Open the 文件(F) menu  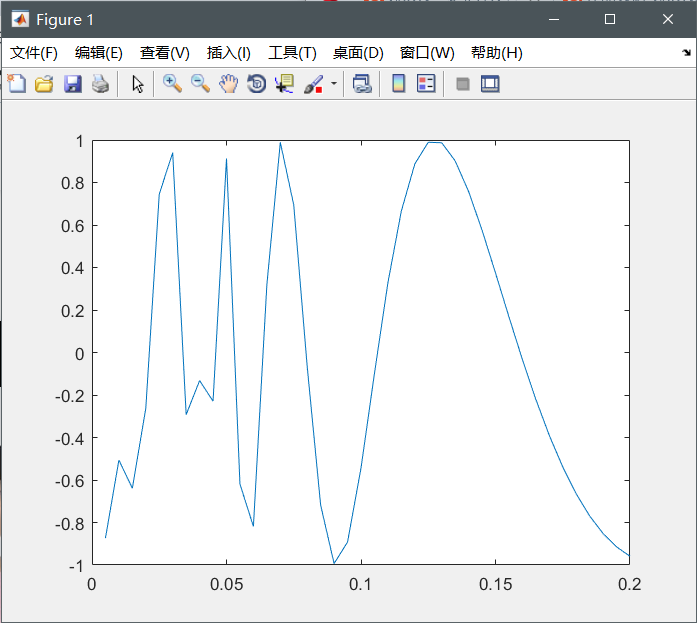[x=34, y=53]
